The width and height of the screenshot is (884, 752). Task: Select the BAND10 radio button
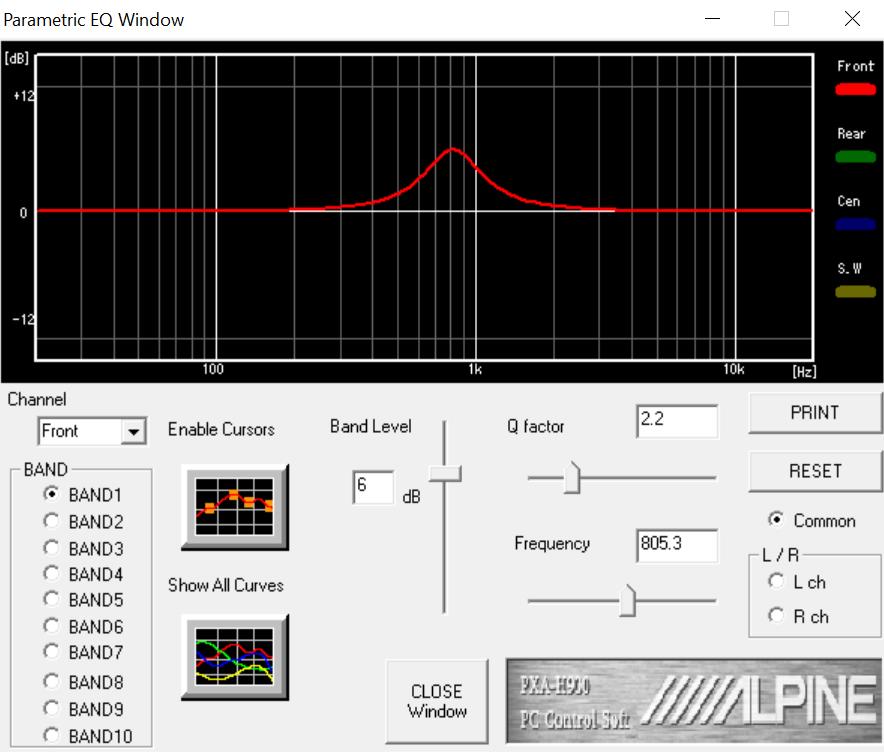click(51, 735)
